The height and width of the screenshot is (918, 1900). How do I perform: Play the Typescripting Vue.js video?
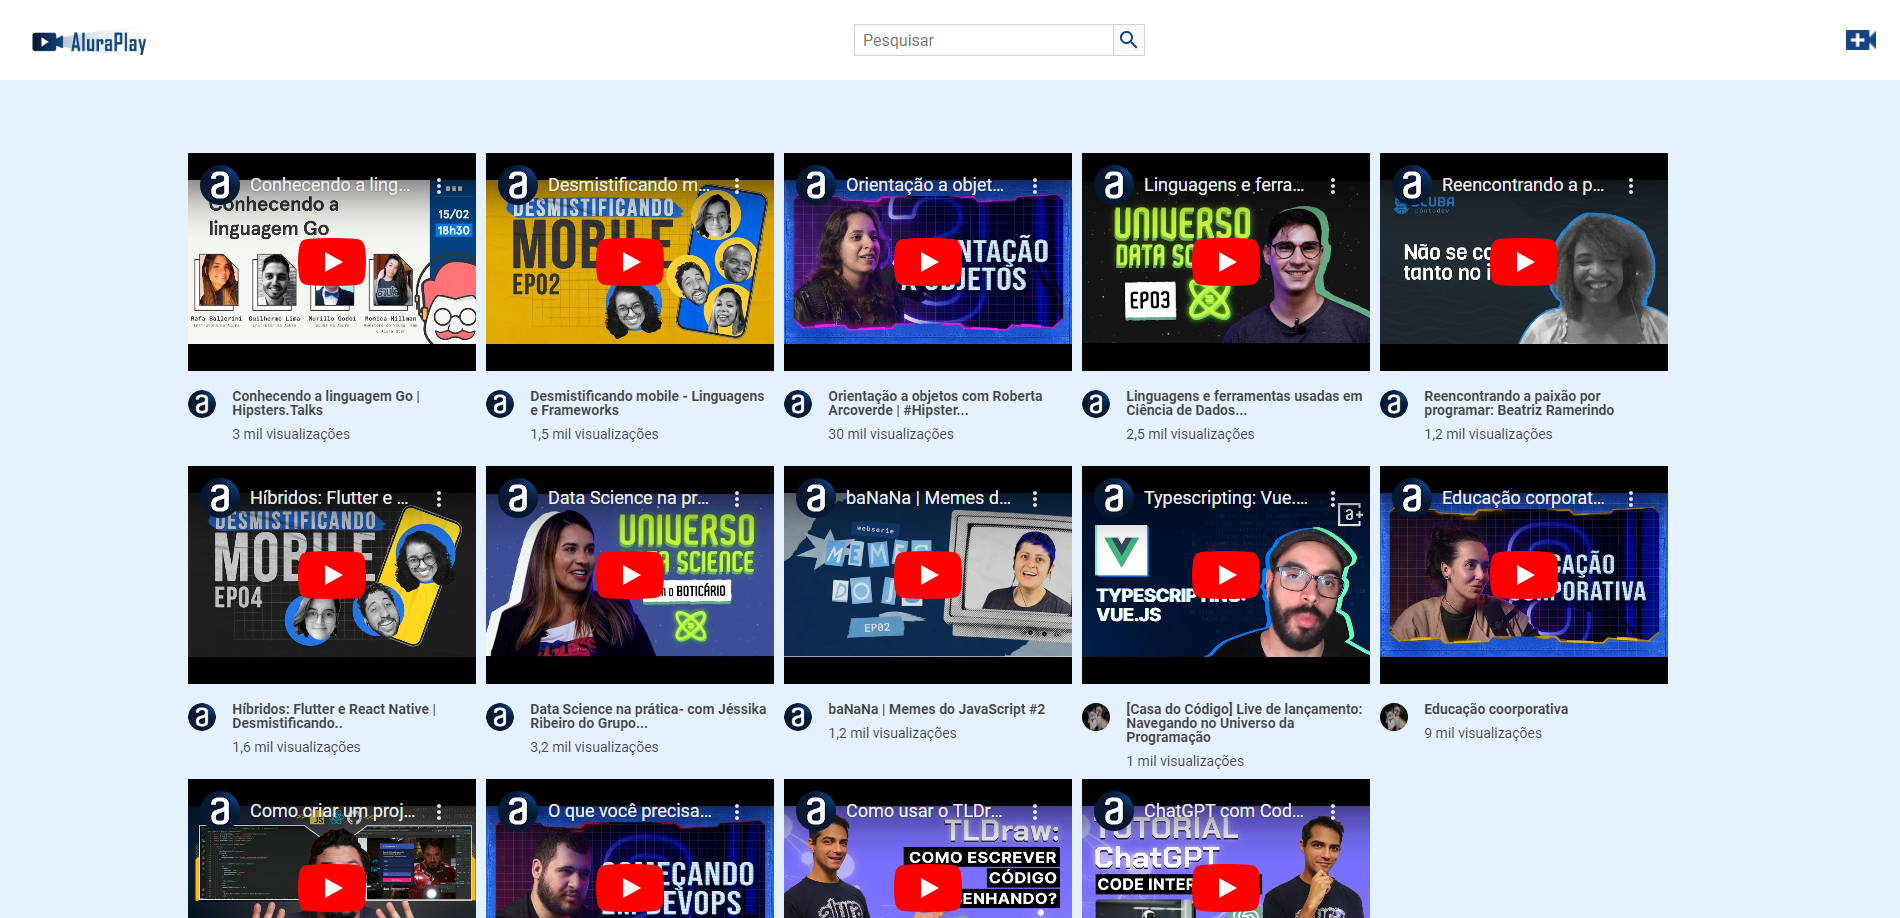[1226, 575]
